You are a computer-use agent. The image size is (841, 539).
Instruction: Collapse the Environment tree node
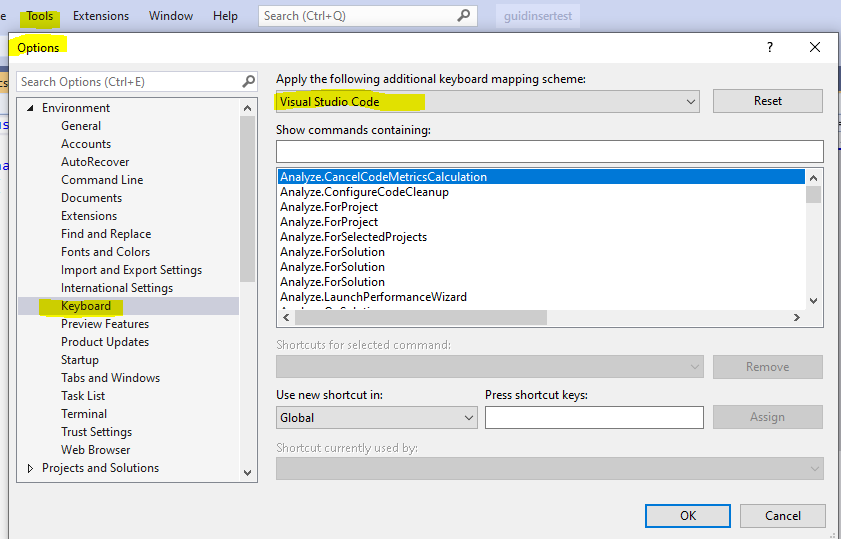31,108
